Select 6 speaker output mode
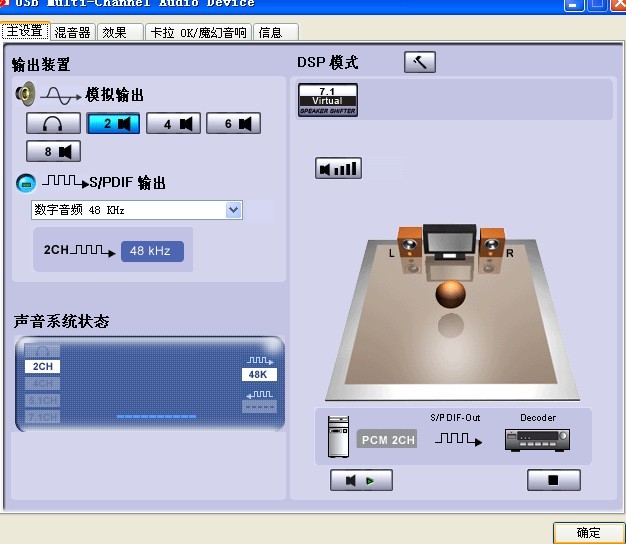 coord(233,123)
